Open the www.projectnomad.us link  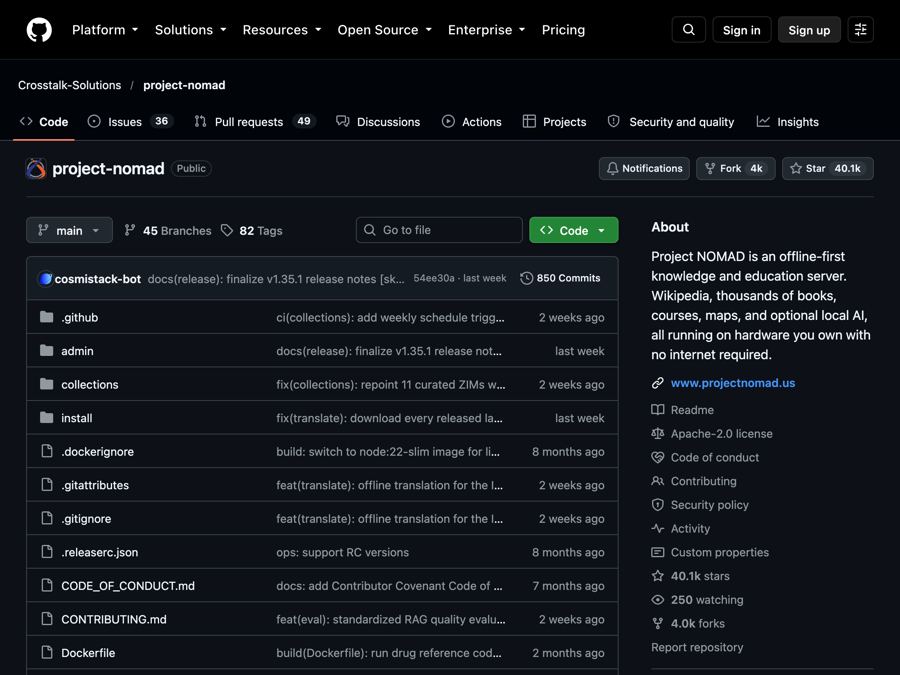click(x=733, y=383)
